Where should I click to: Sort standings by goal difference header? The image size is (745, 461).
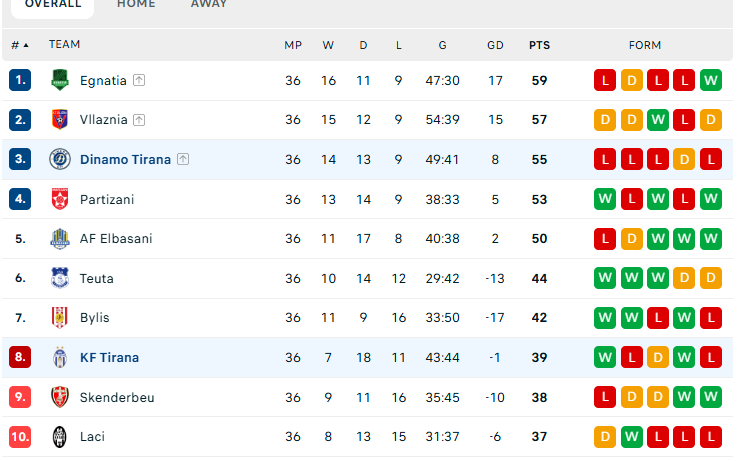click(495, 45)
